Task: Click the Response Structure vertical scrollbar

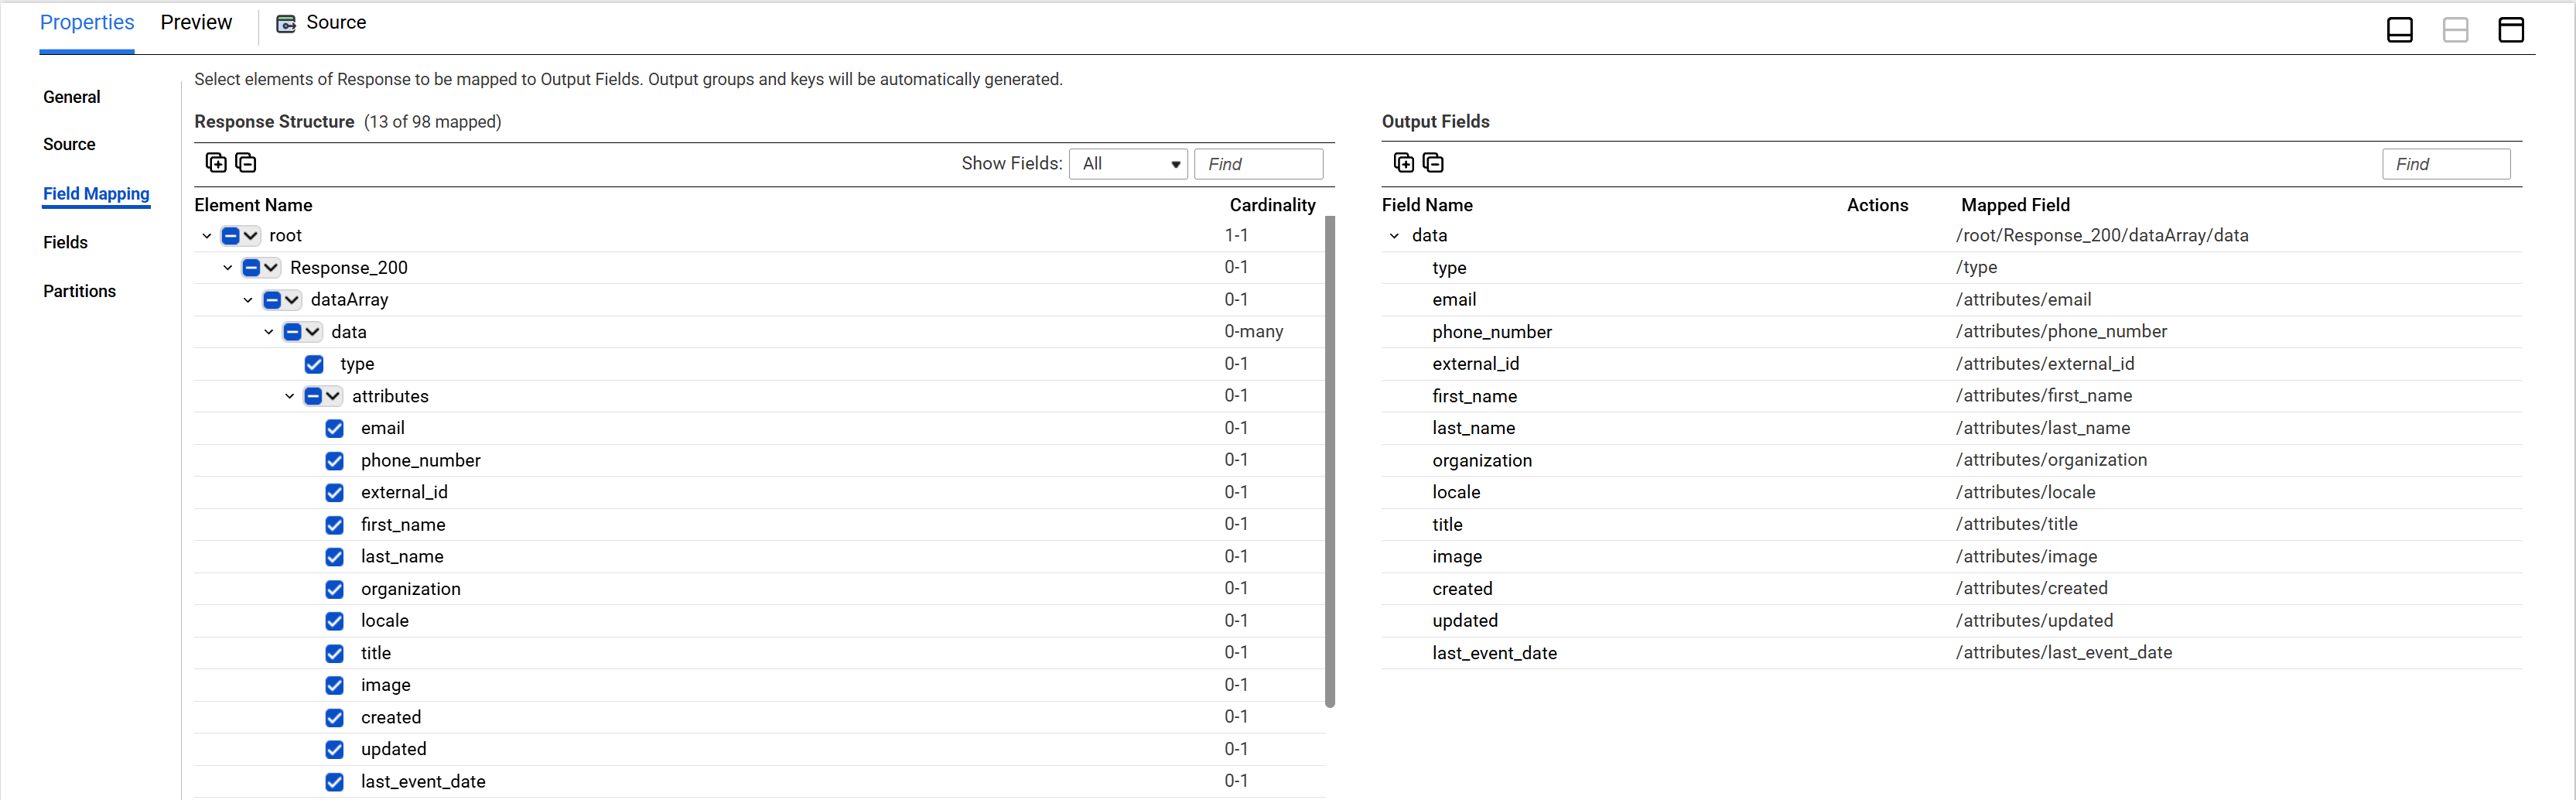Action: pos(1330,461)
